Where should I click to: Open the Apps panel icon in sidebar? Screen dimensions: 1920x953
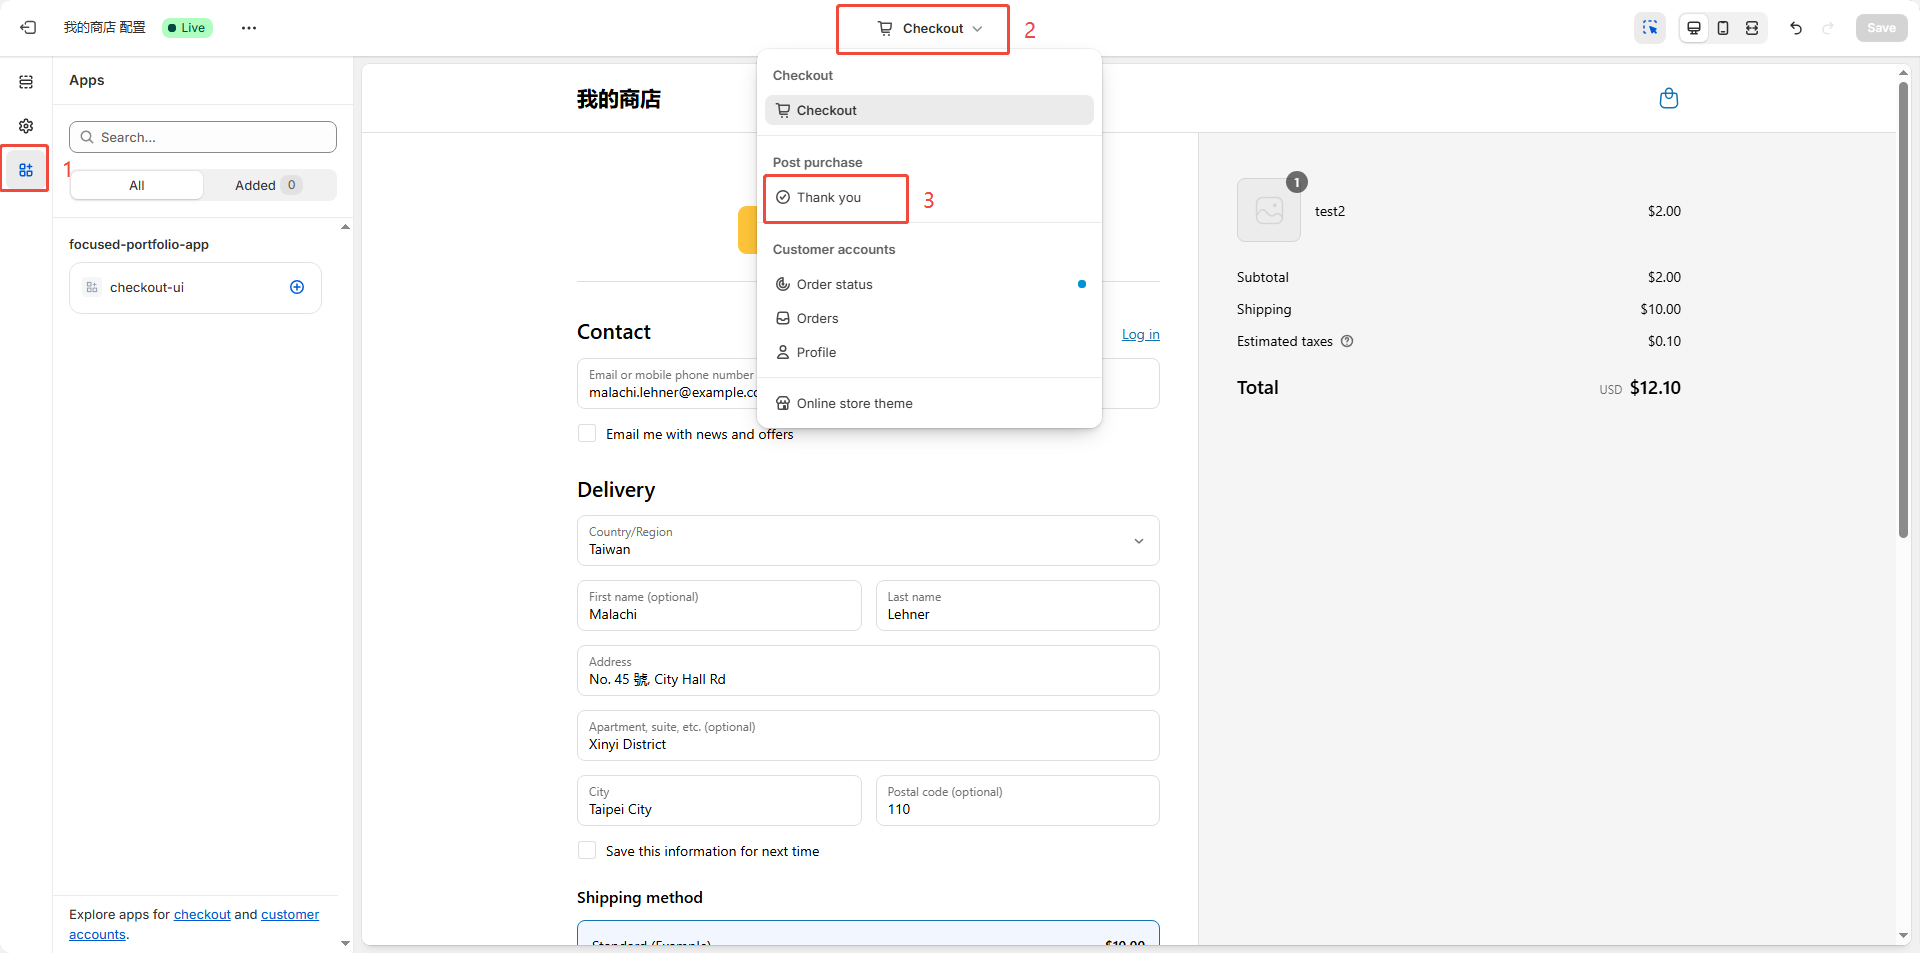click(x=26, y=170)
